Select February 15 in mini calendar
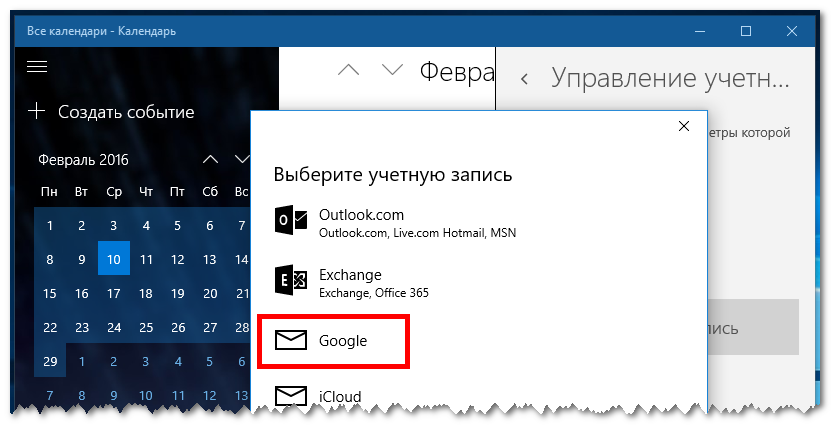The width and height of the screenshot is (831, 431). 50,293
